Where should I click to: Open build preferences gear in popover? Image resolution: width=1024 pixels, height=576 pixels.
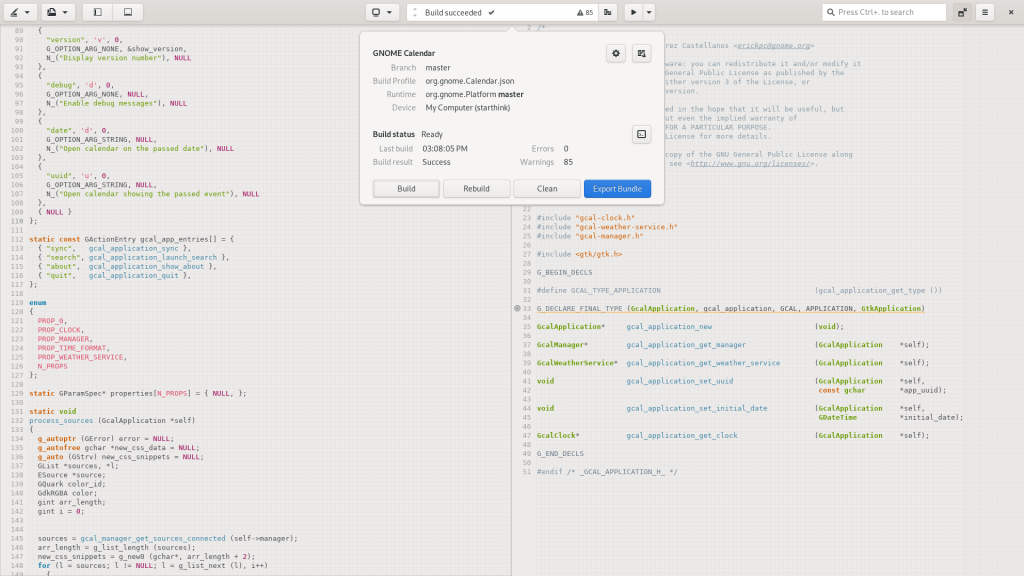616,54
